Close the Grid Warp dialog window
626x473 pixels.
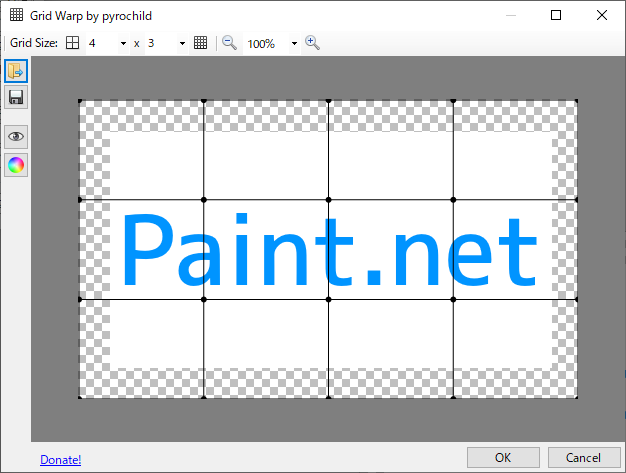point(602,15)
